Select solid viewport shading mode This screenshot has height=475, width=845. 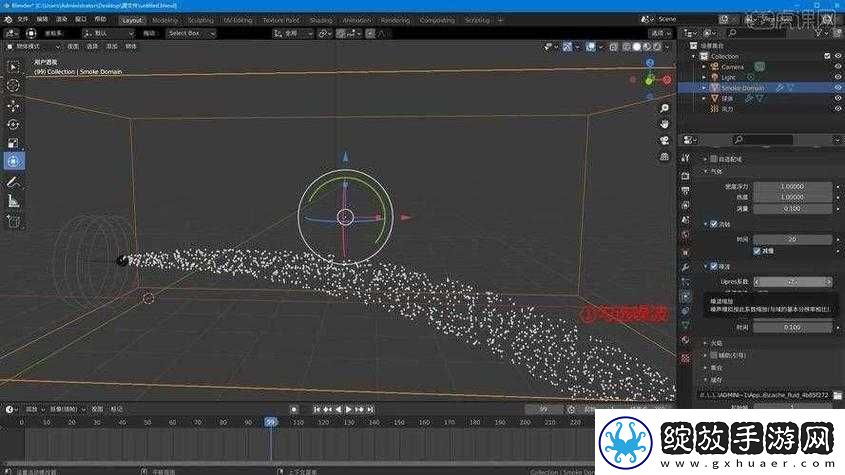coord(636,47)
